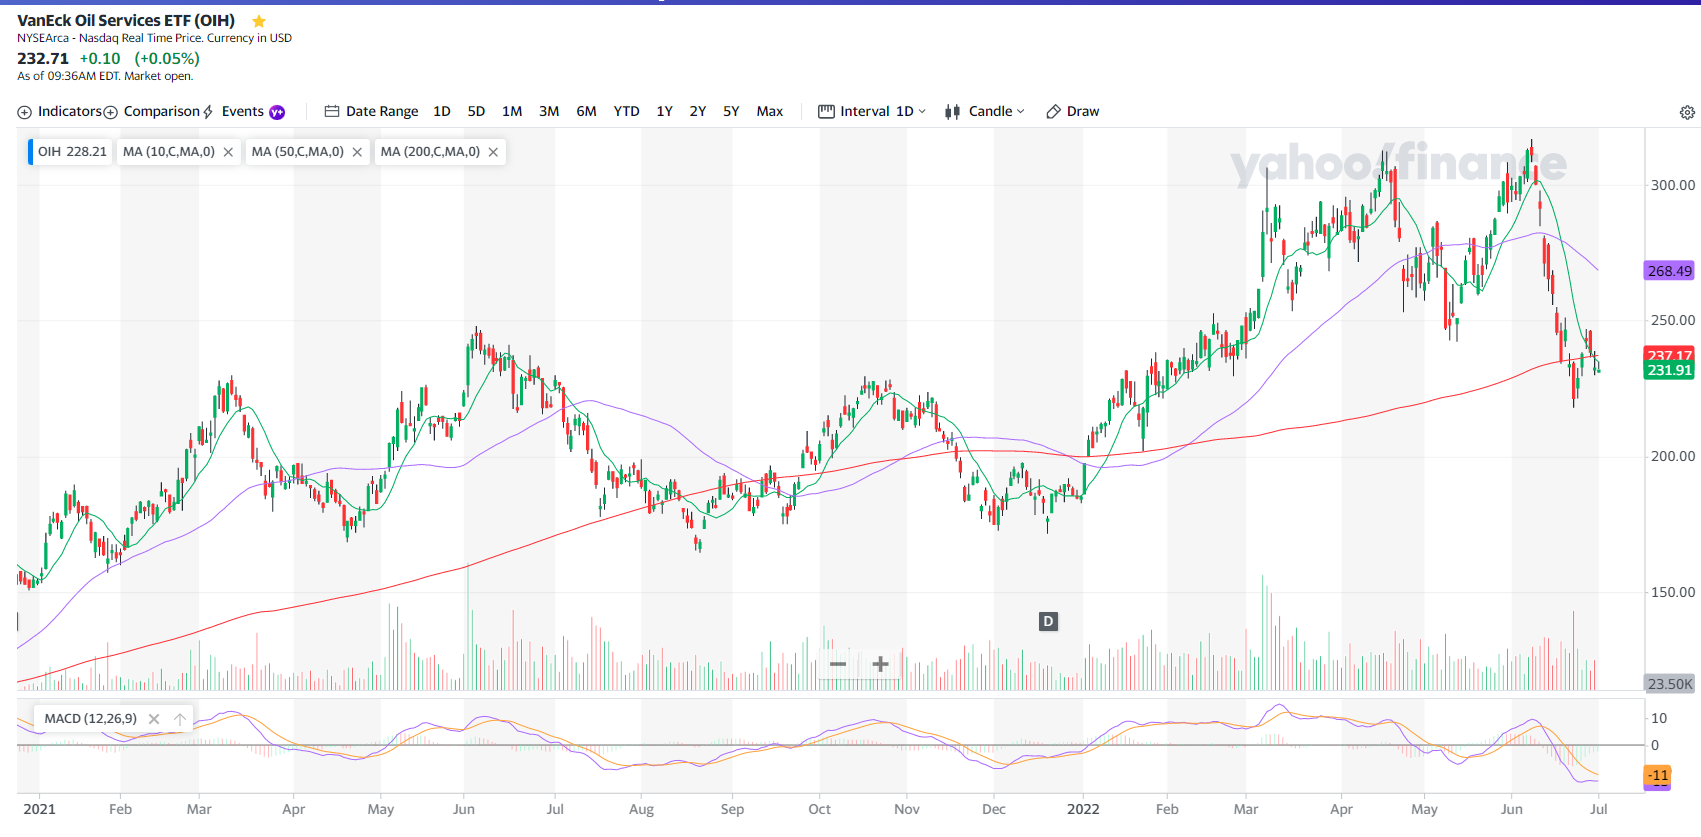1701x837 pixels.
Task: Click the MA (200,C,MA,0) legend label
Action: [430, 152]
